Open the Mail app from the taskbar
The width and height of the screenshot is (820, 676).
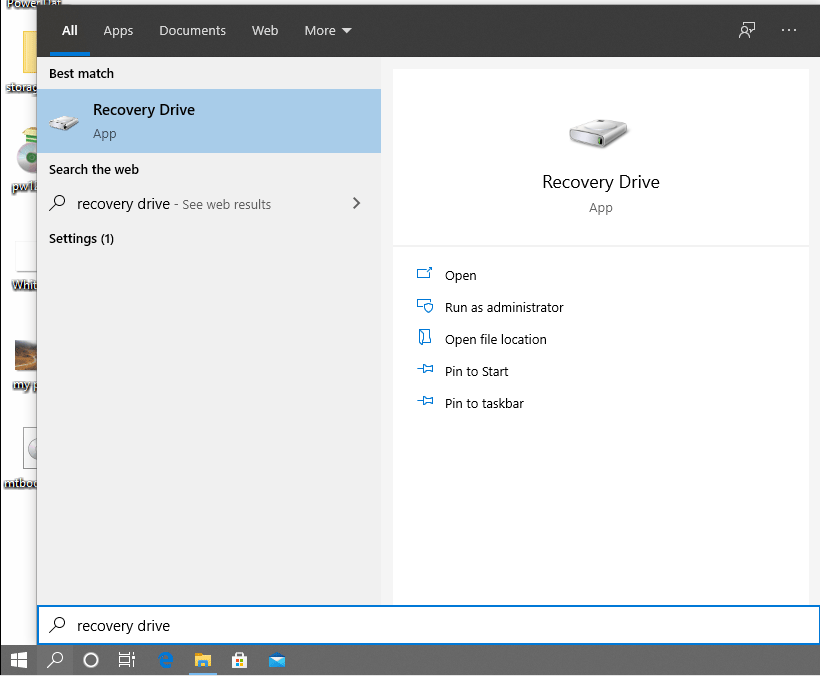(277, 660)
